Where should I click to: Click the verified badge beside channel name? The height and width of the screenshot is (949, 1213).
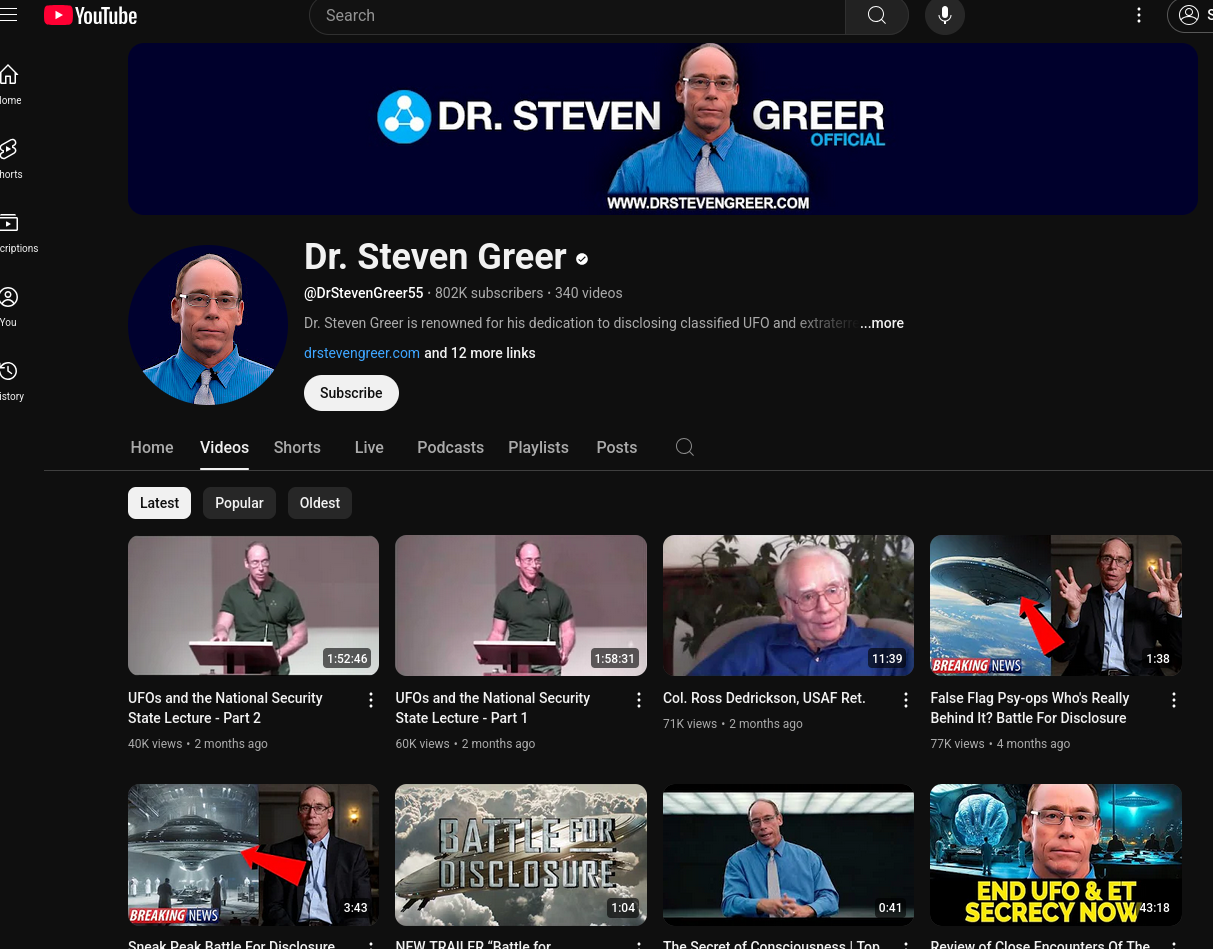582,259
